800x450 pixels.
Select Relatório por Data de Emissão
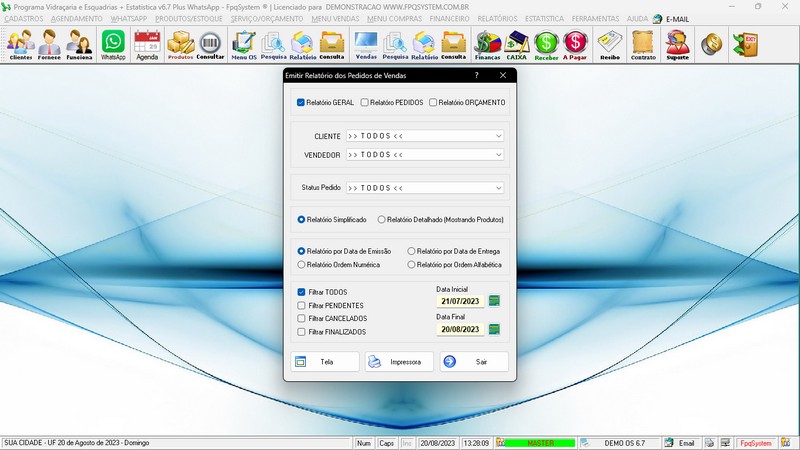301,251
